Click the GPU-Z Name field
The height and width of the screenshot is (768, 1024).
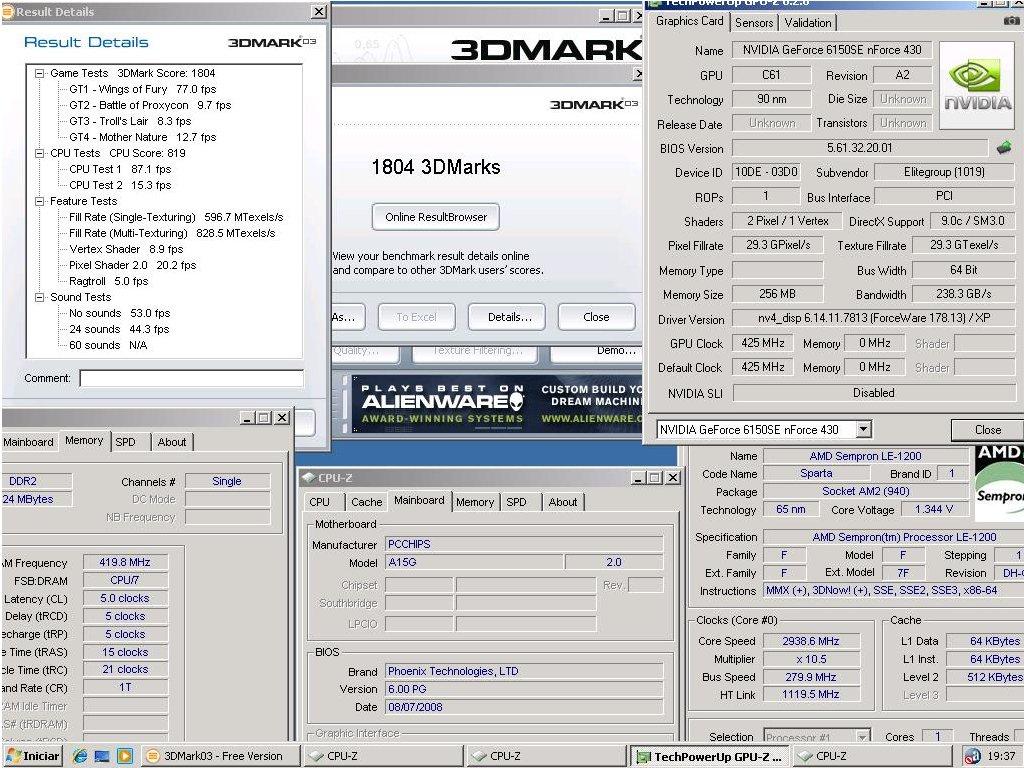832,50
